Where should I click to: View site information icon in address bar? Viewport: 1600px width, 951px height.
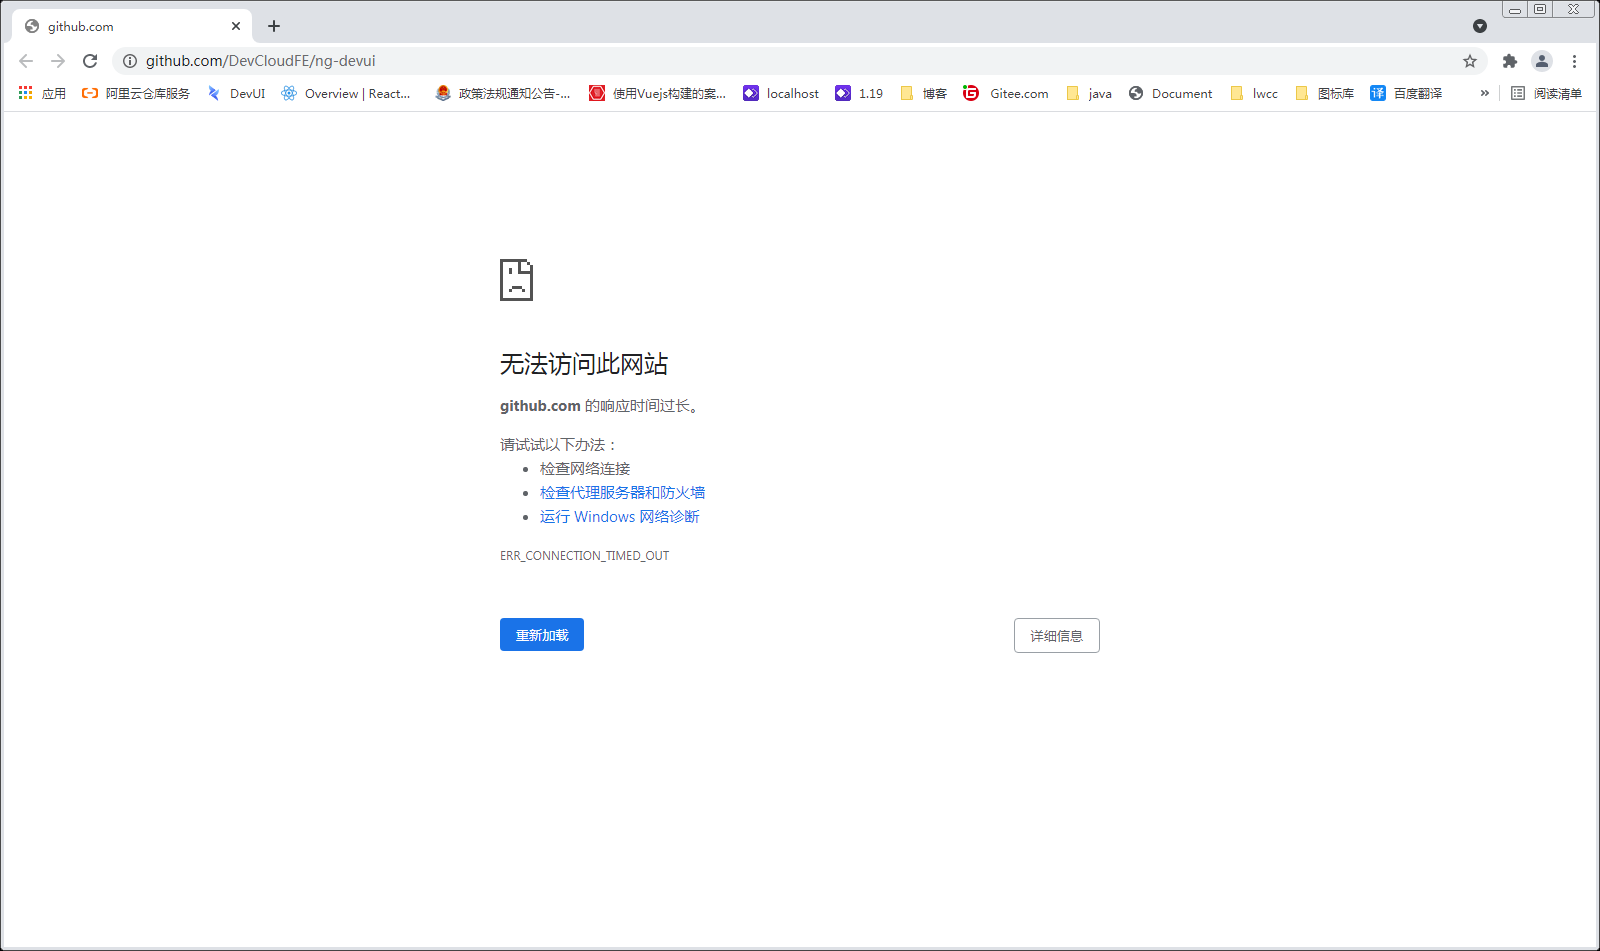pyautogui.click(x=130, y=61)
